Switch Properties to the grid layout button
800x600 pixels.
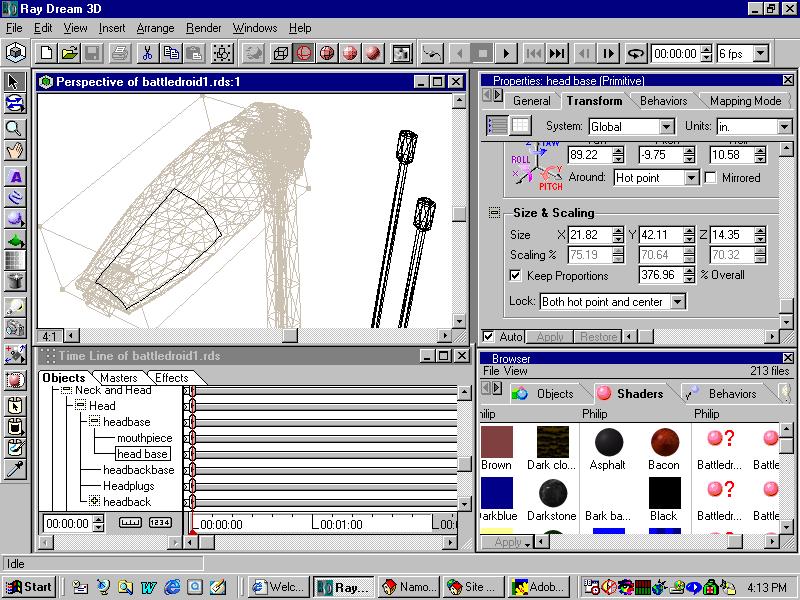(x=520, y=126)
